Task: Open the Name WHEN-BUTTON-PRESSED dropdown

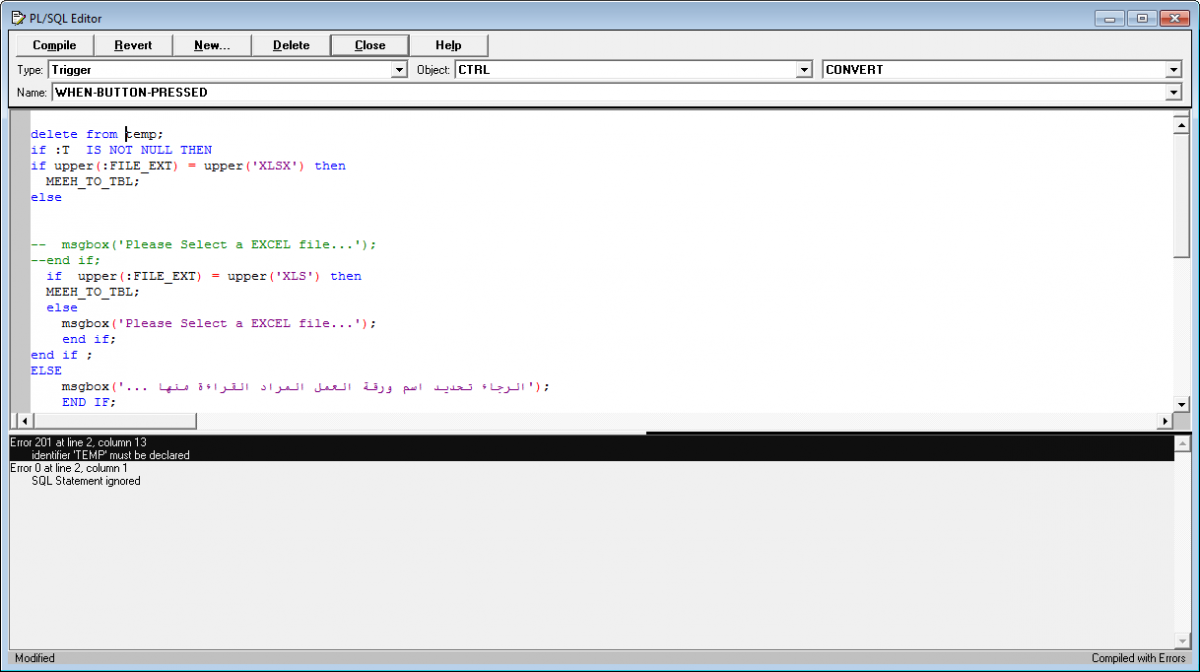Action: 1174,92
